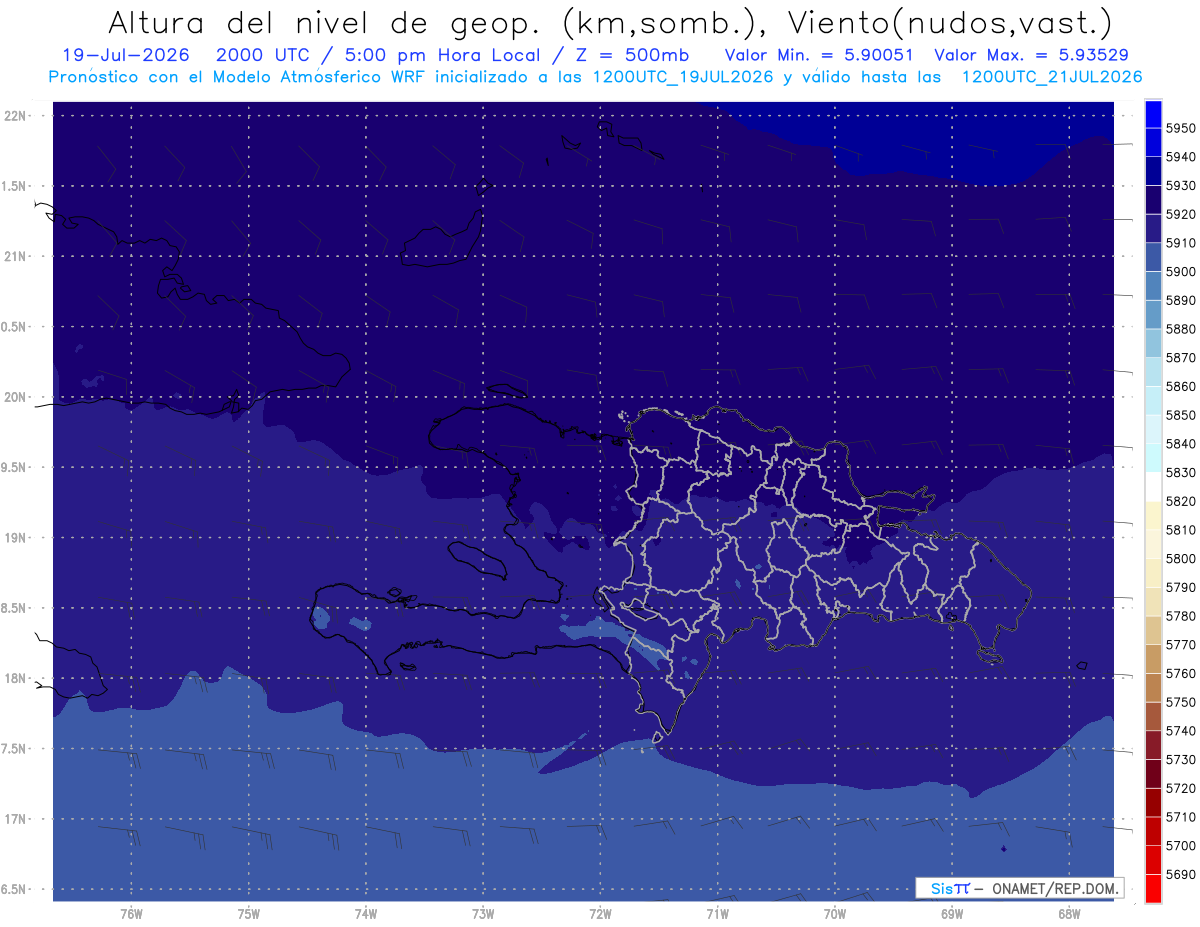Click the '5900' colorbar label

pos(1181,272)
